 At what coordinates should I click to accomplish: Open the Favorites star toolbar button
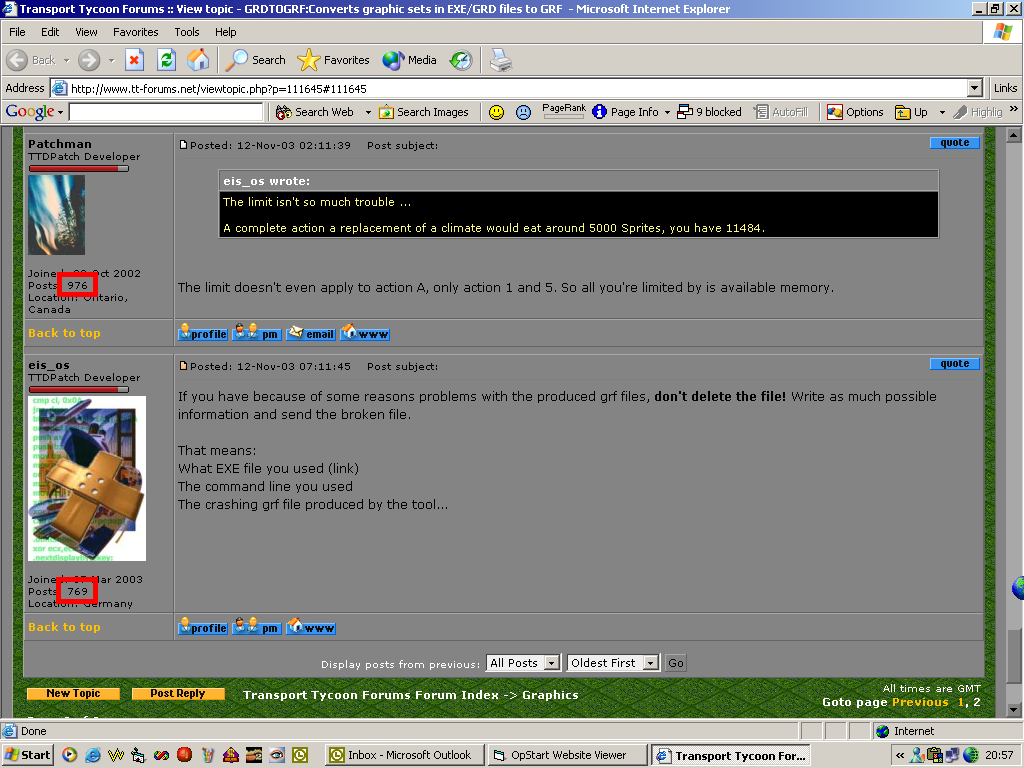[x=333, y=60]
